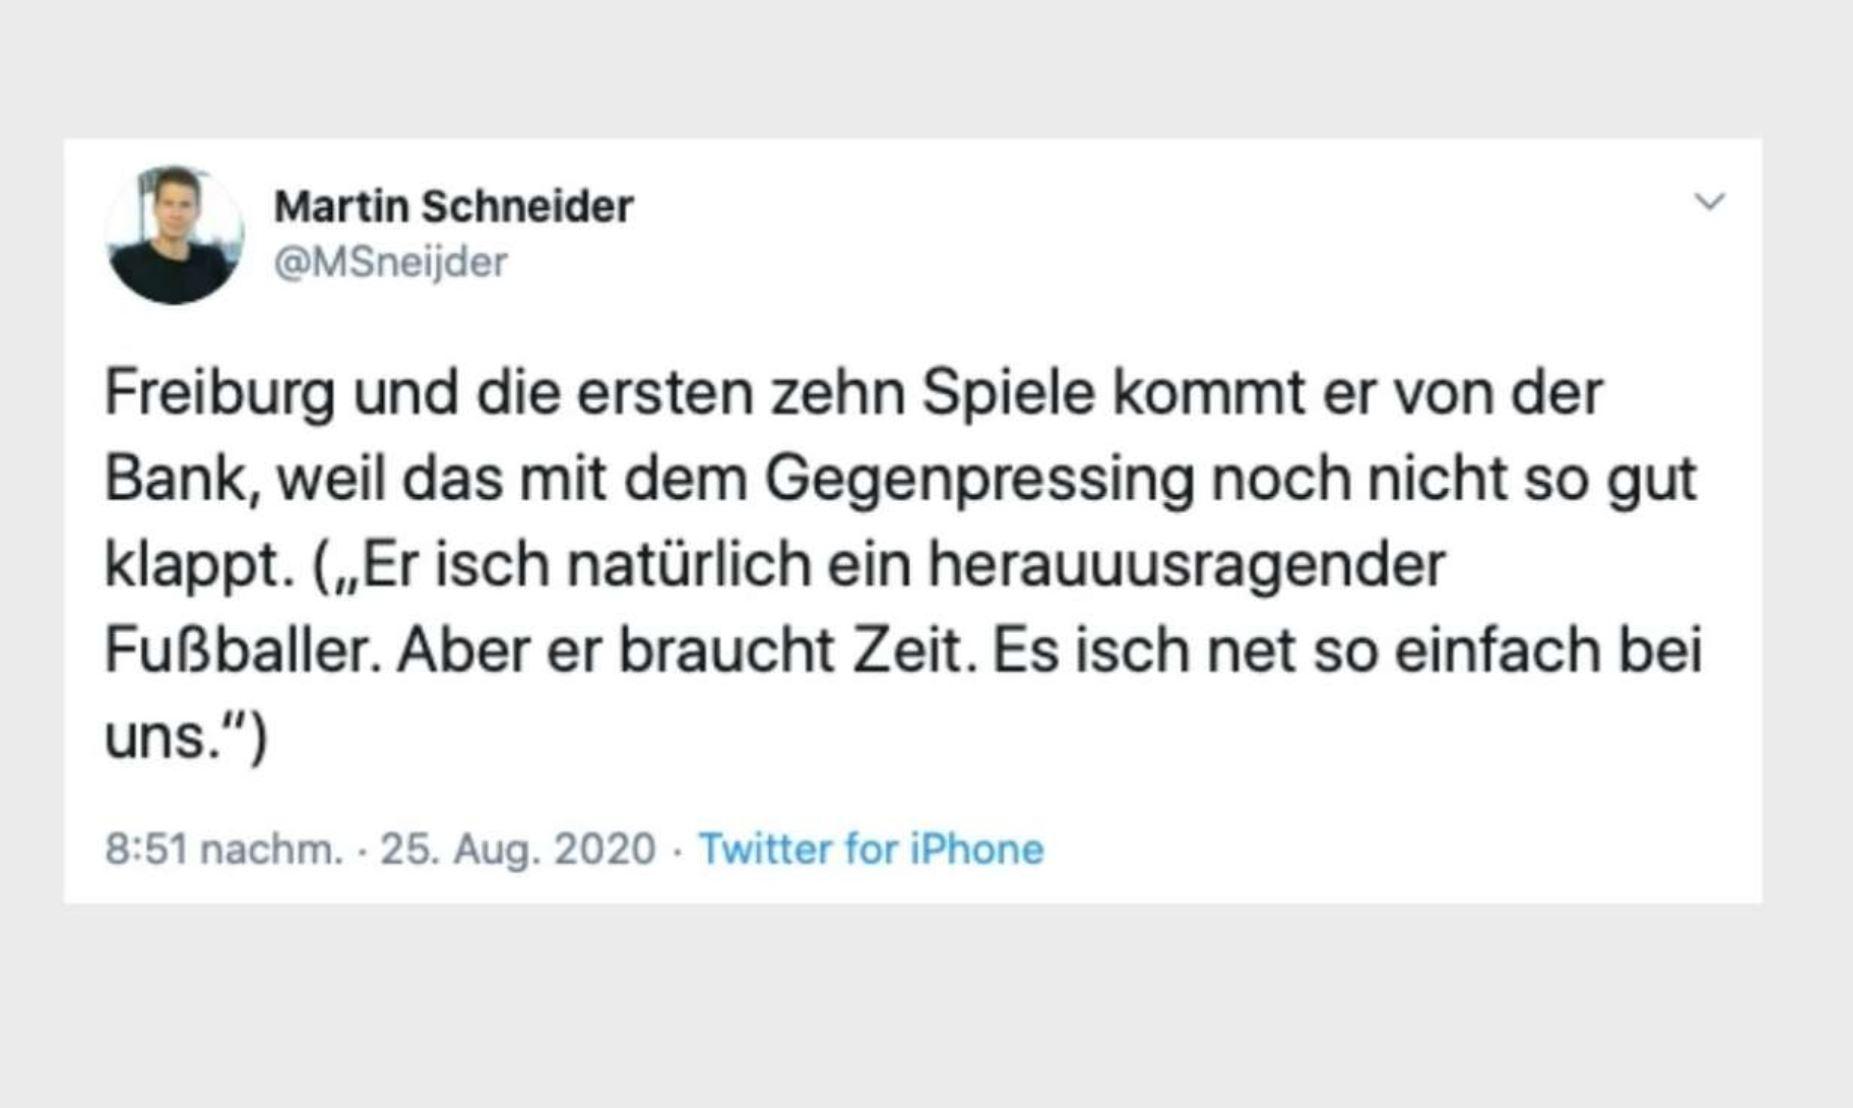1853x1108 pixels.
Task: Click the word Fußballer in the tweet
Action: coord(242,652)
